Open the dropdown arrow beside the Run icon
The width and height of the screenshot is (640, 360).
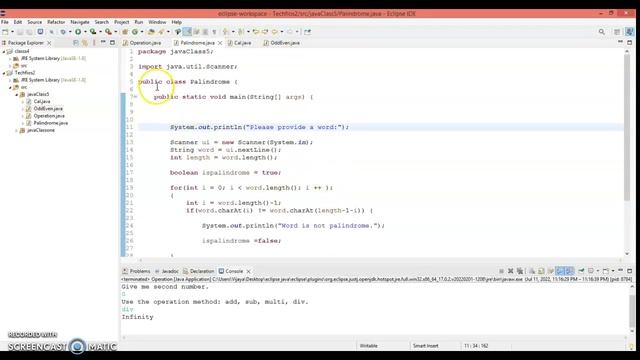click(x=85, y=32)
